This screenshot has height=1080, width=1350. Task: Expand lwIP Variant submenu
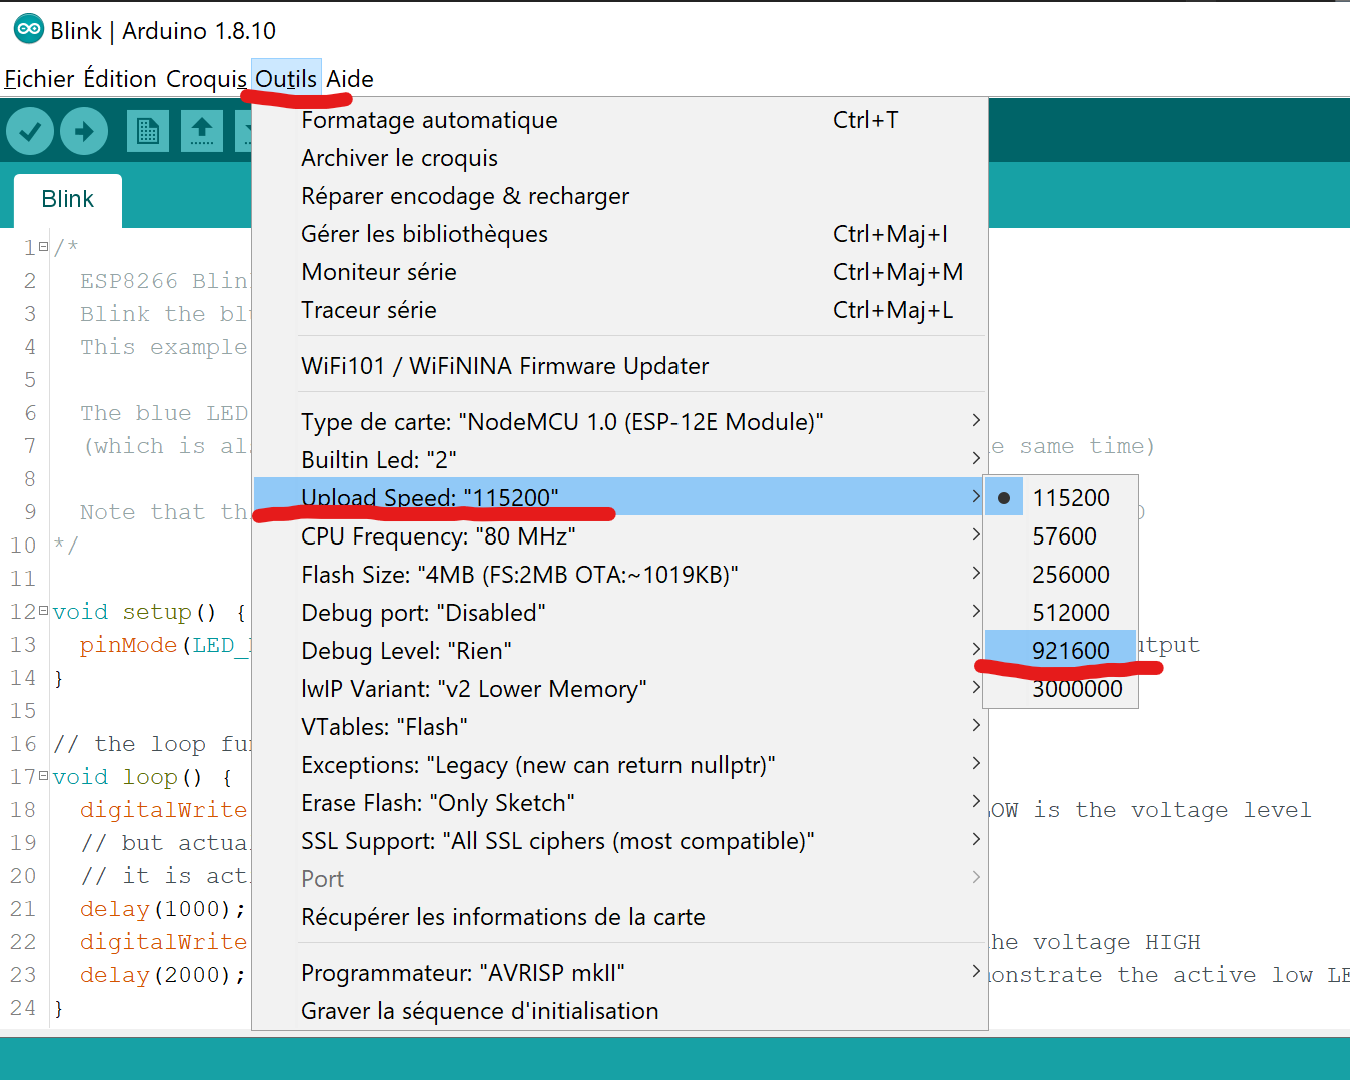[620, 688]
